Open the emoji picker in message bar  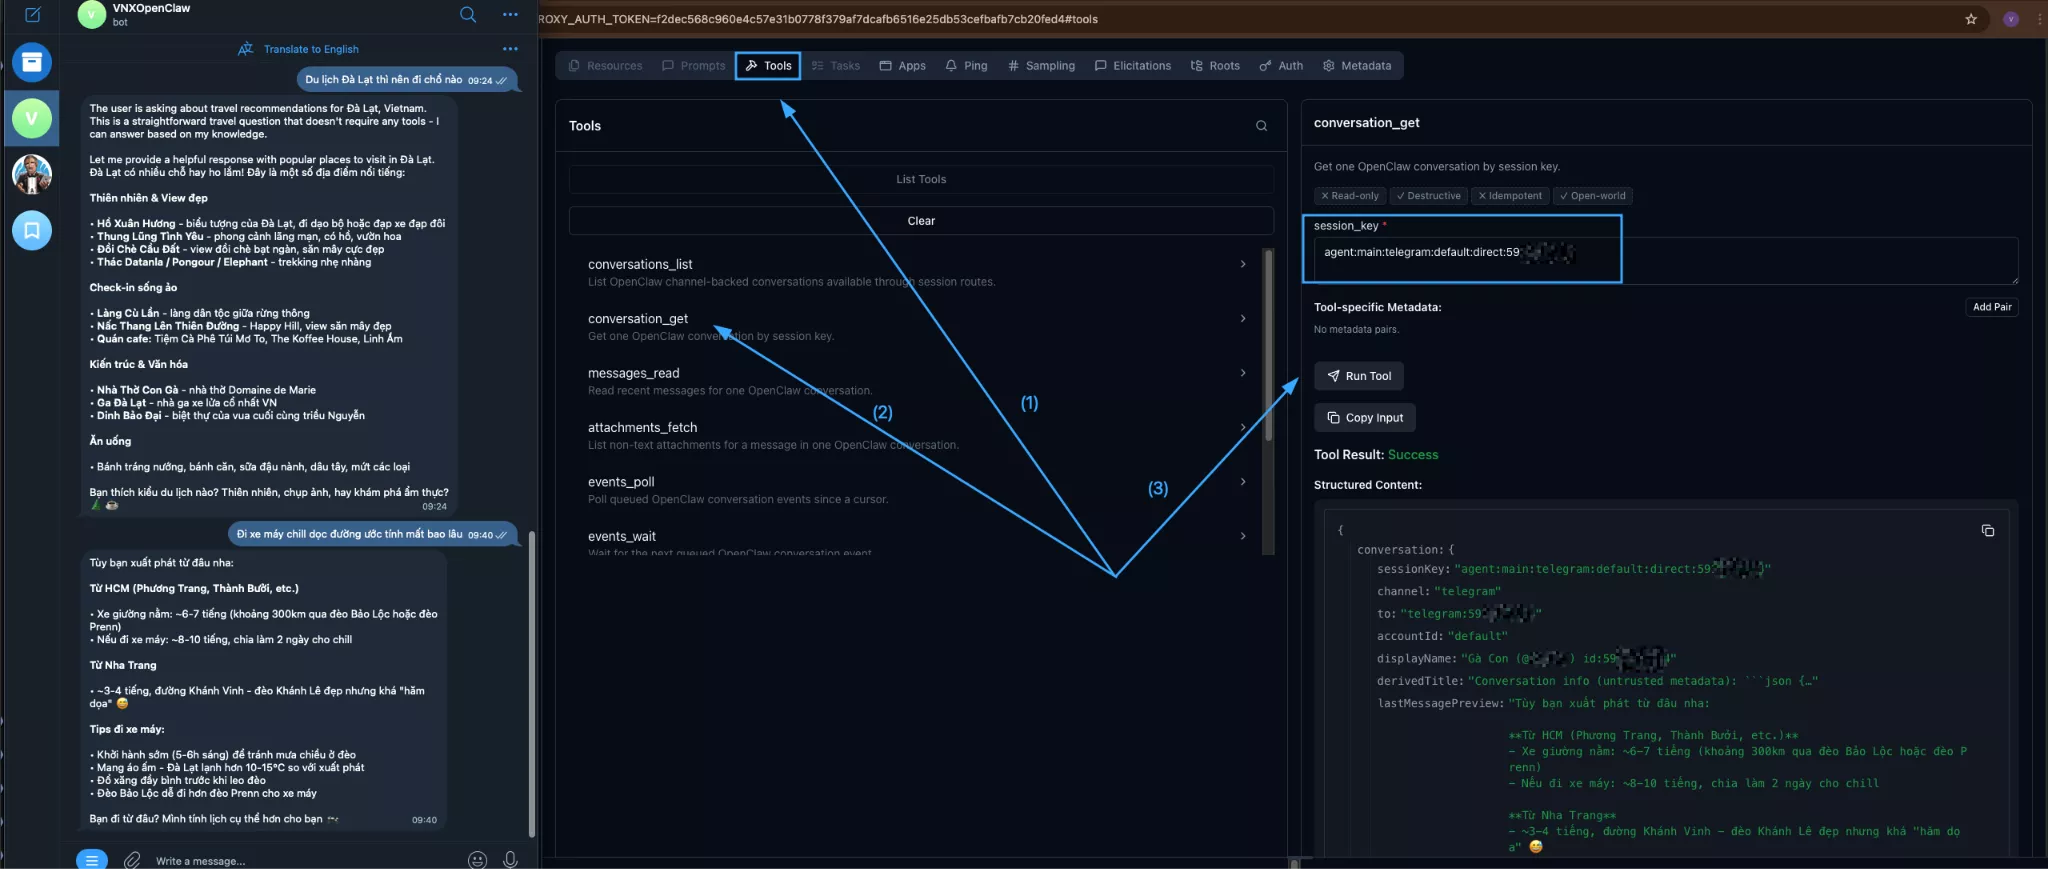click(x=477, y=860)
